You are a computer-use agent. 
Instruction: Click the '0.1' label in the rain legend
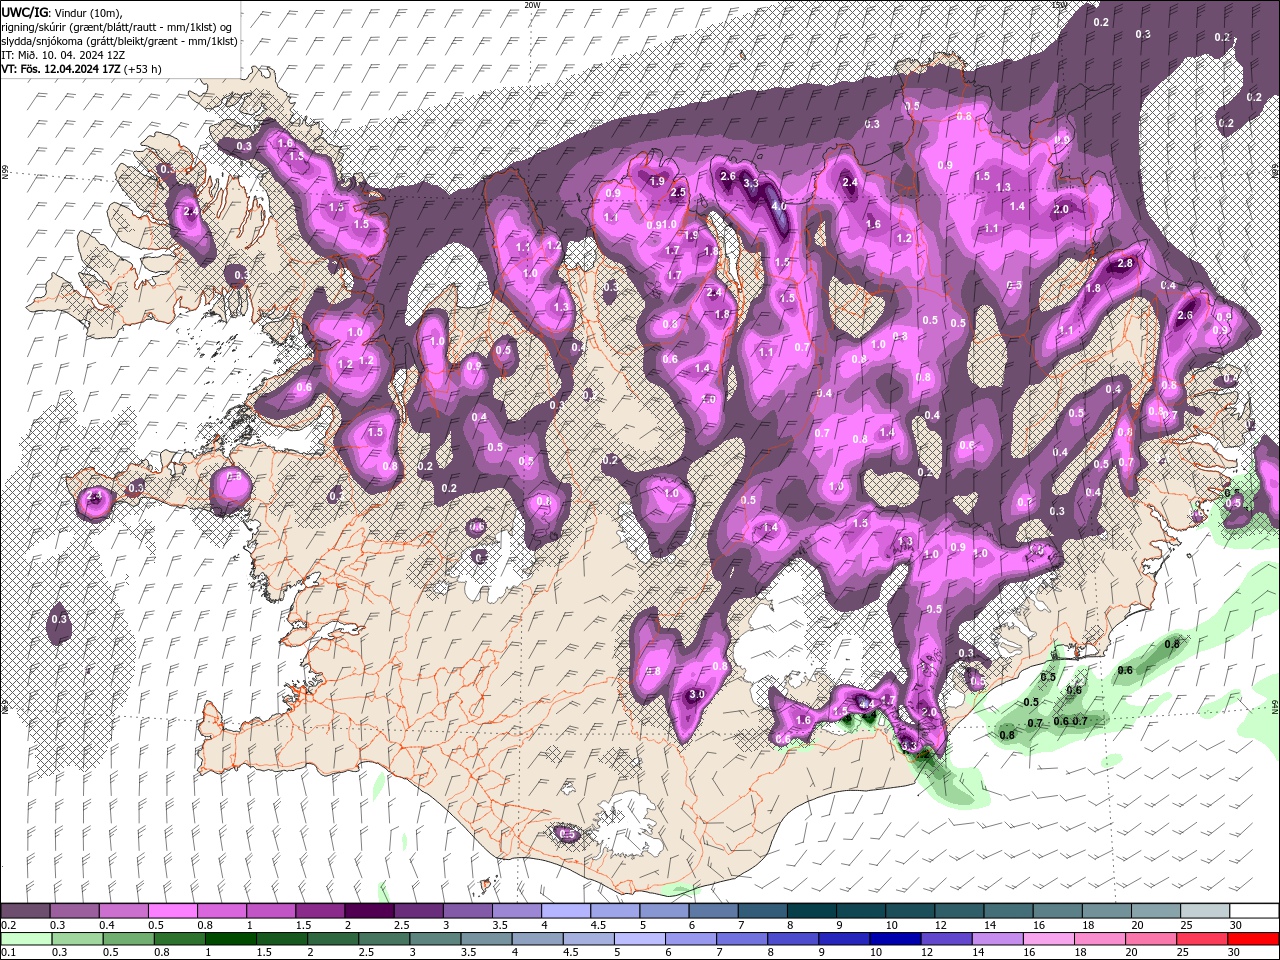click(x=8, y=953)
